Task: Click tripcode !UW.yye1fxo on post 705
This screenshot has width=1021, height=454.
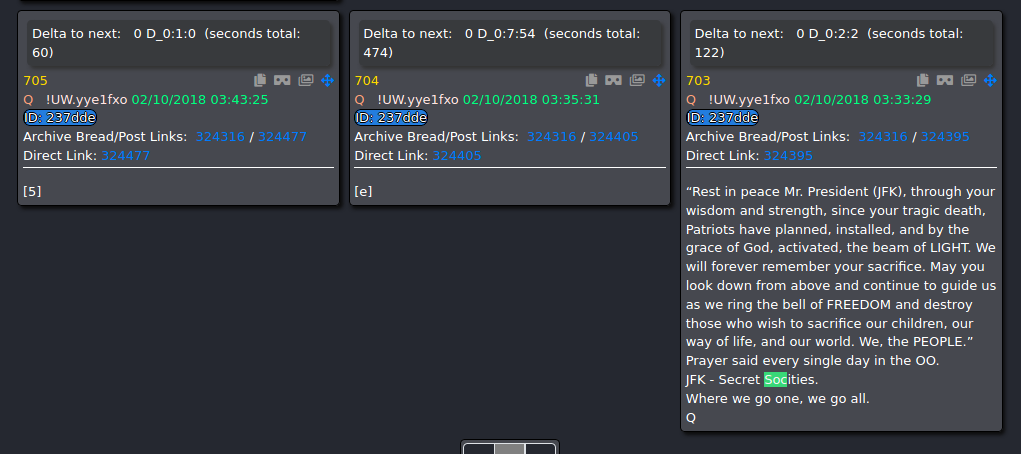Action: pyautogui.click(x=87, y=100)
